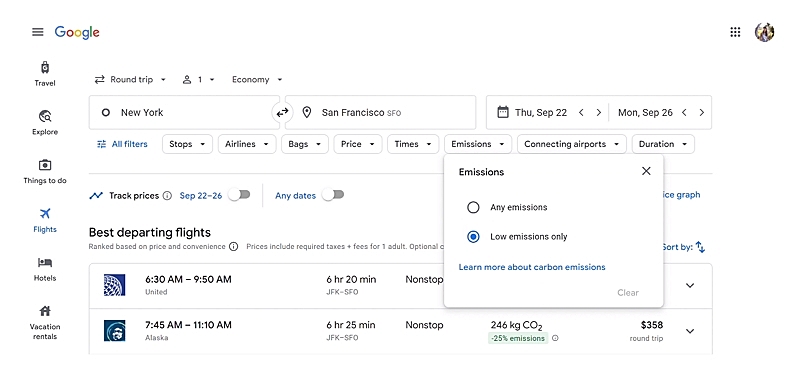Open Hotels from the sidebar

click(45, 269)
